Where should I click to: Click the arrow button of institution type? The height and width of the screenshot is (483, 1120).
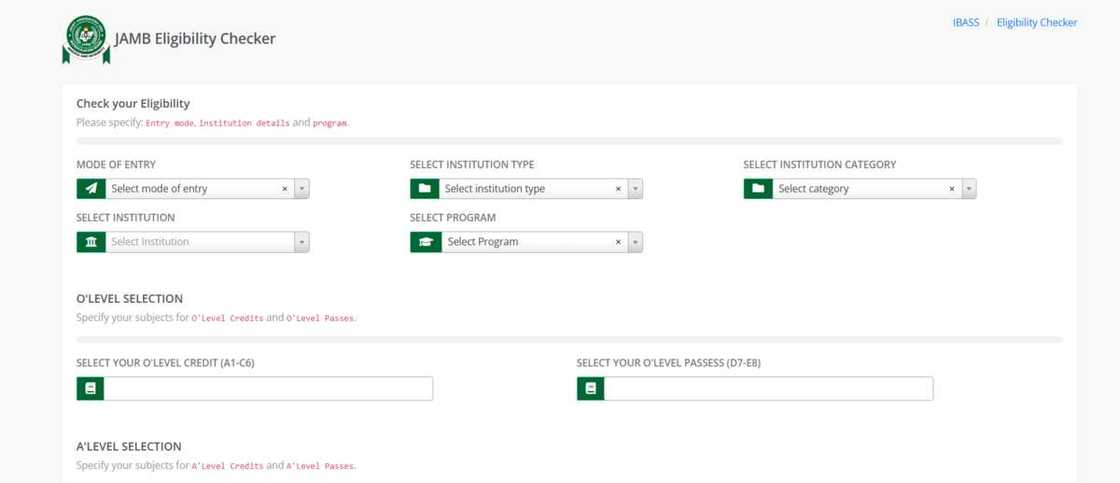pos(635,189)
